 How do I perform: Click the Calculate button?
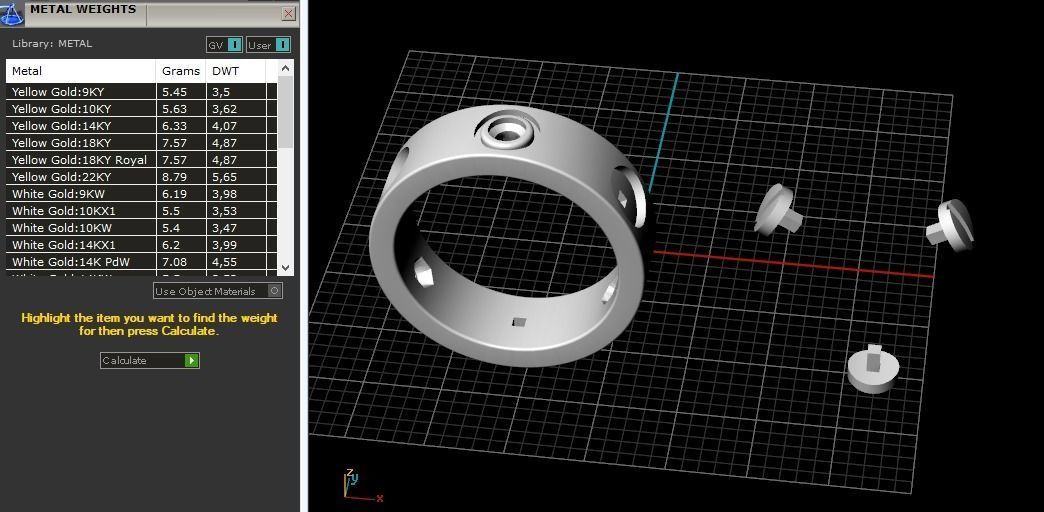150,360
